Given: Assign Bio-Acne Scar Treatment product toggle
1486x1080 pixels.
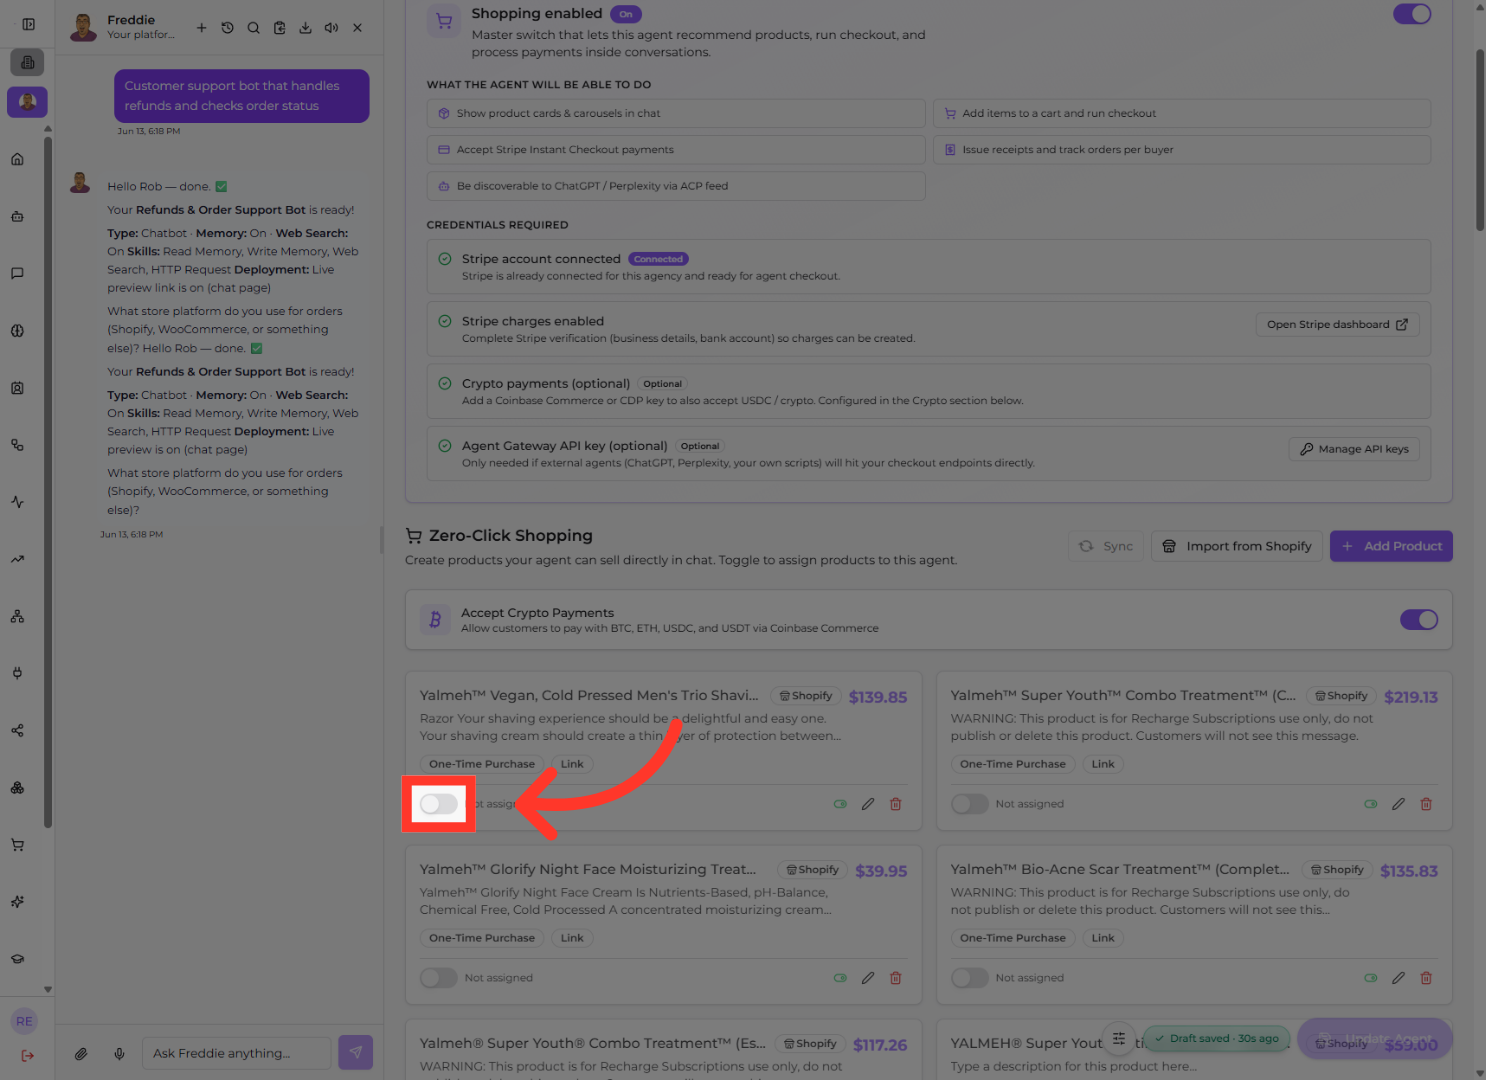Looking at the screenshot, I should 969,978.
